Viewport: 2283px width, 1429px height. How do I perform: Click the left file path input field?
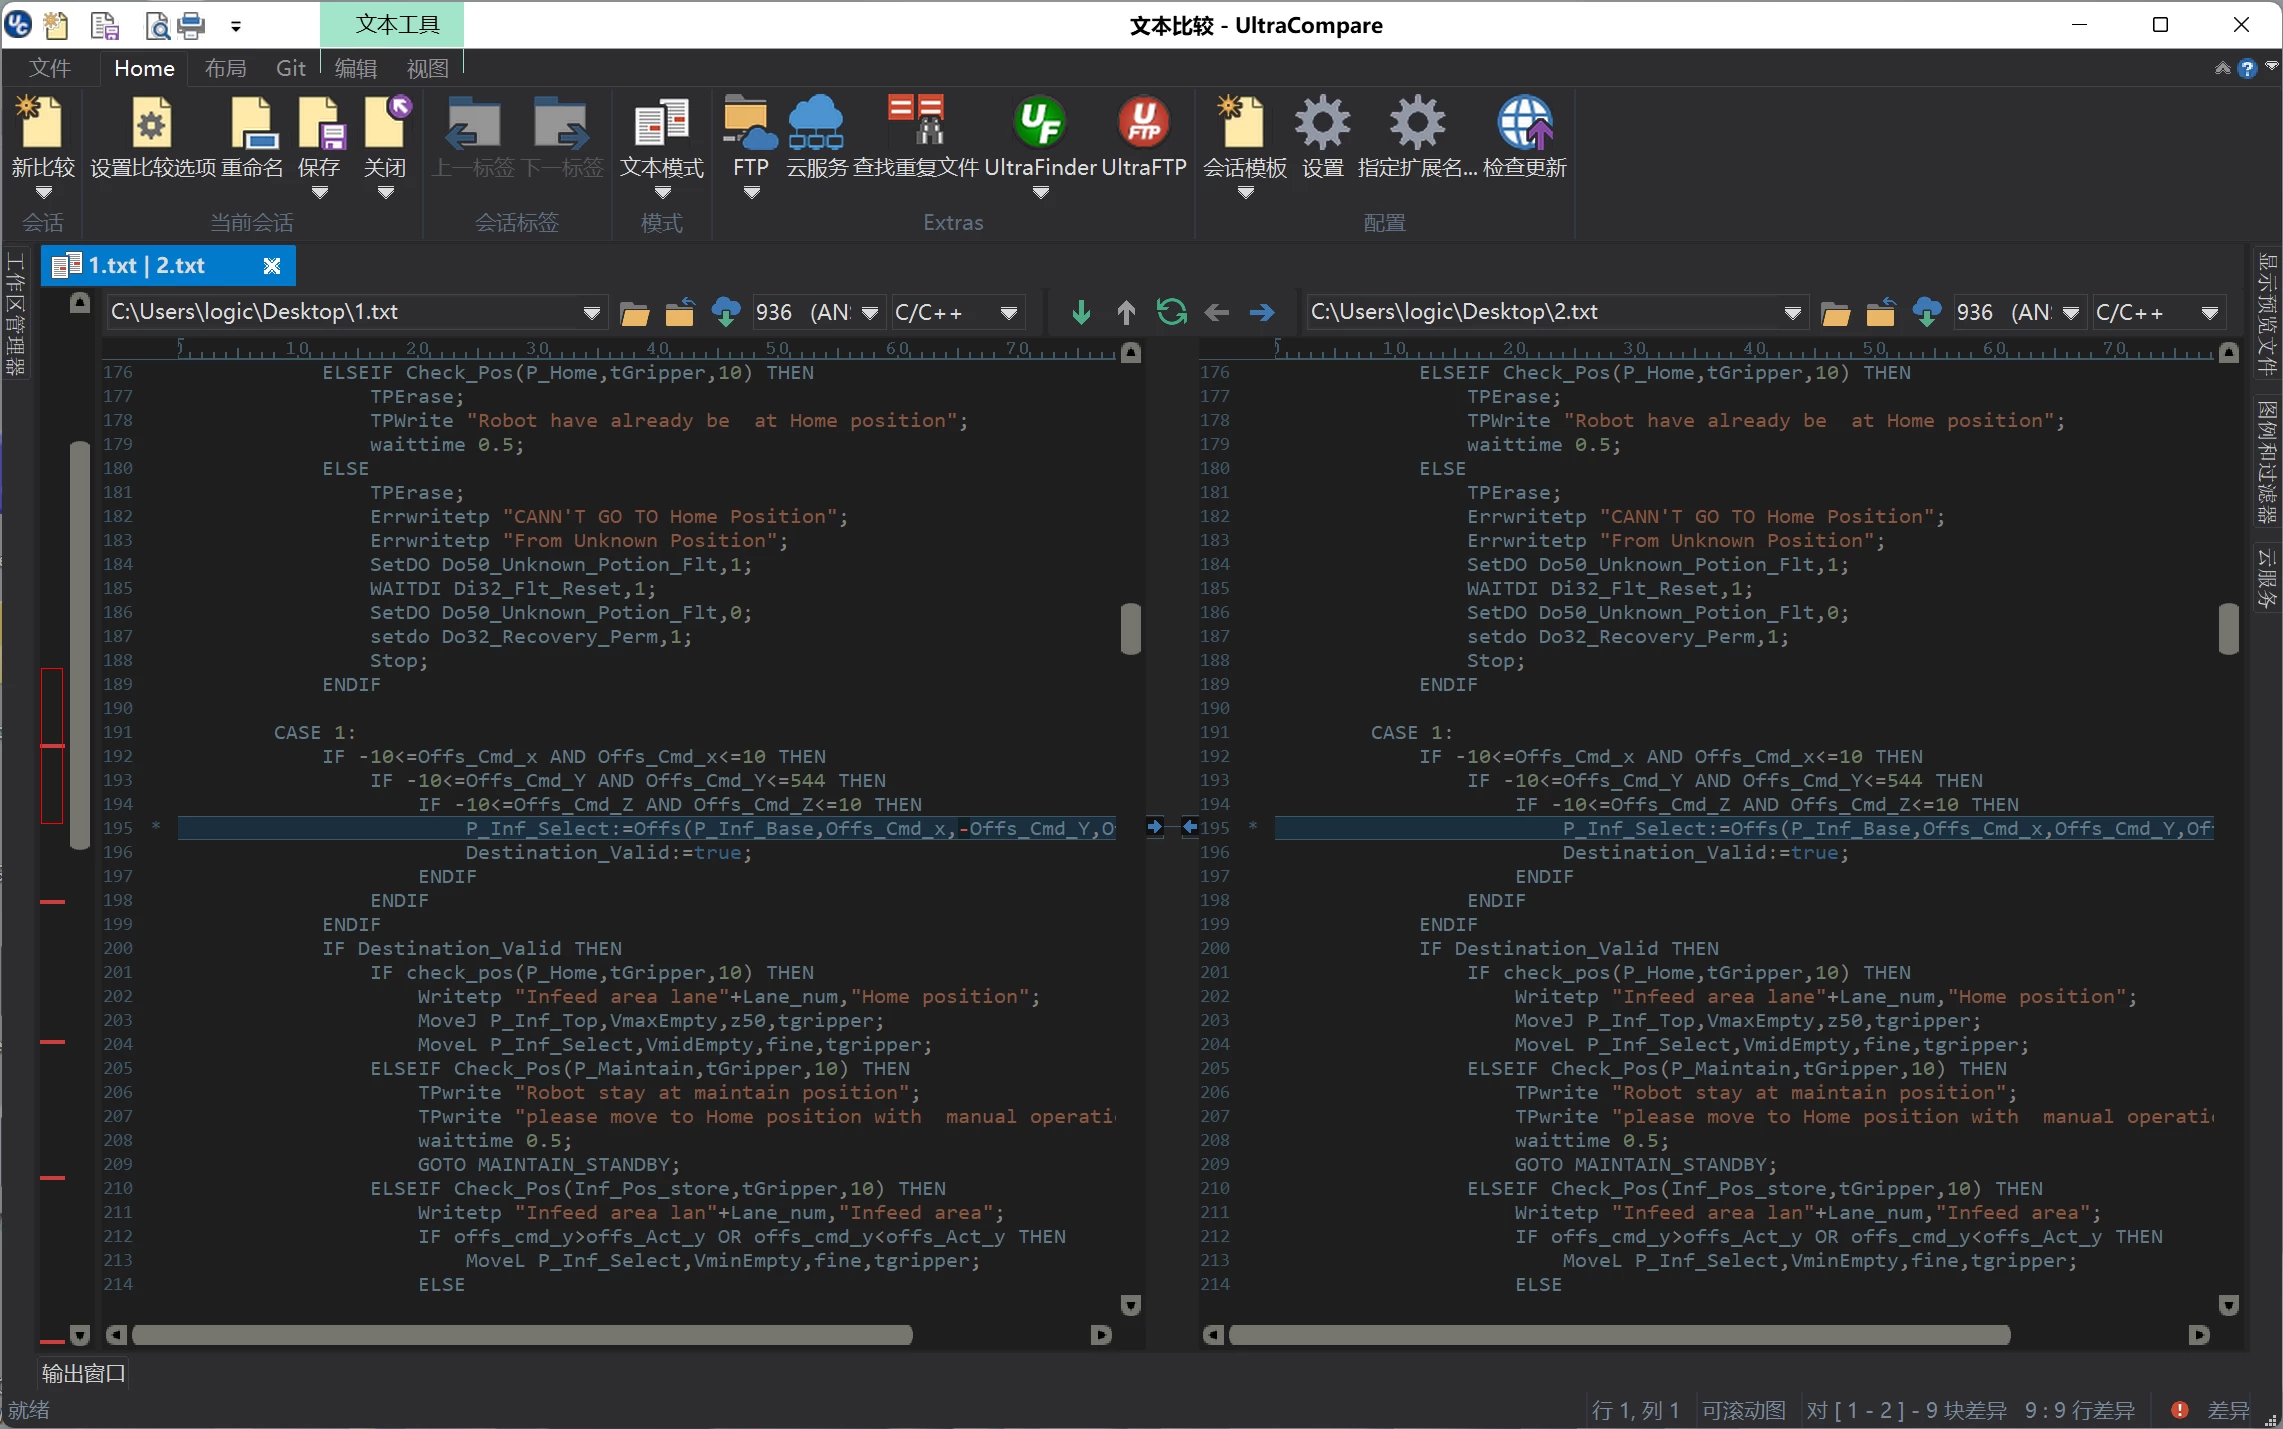point(343,313)
